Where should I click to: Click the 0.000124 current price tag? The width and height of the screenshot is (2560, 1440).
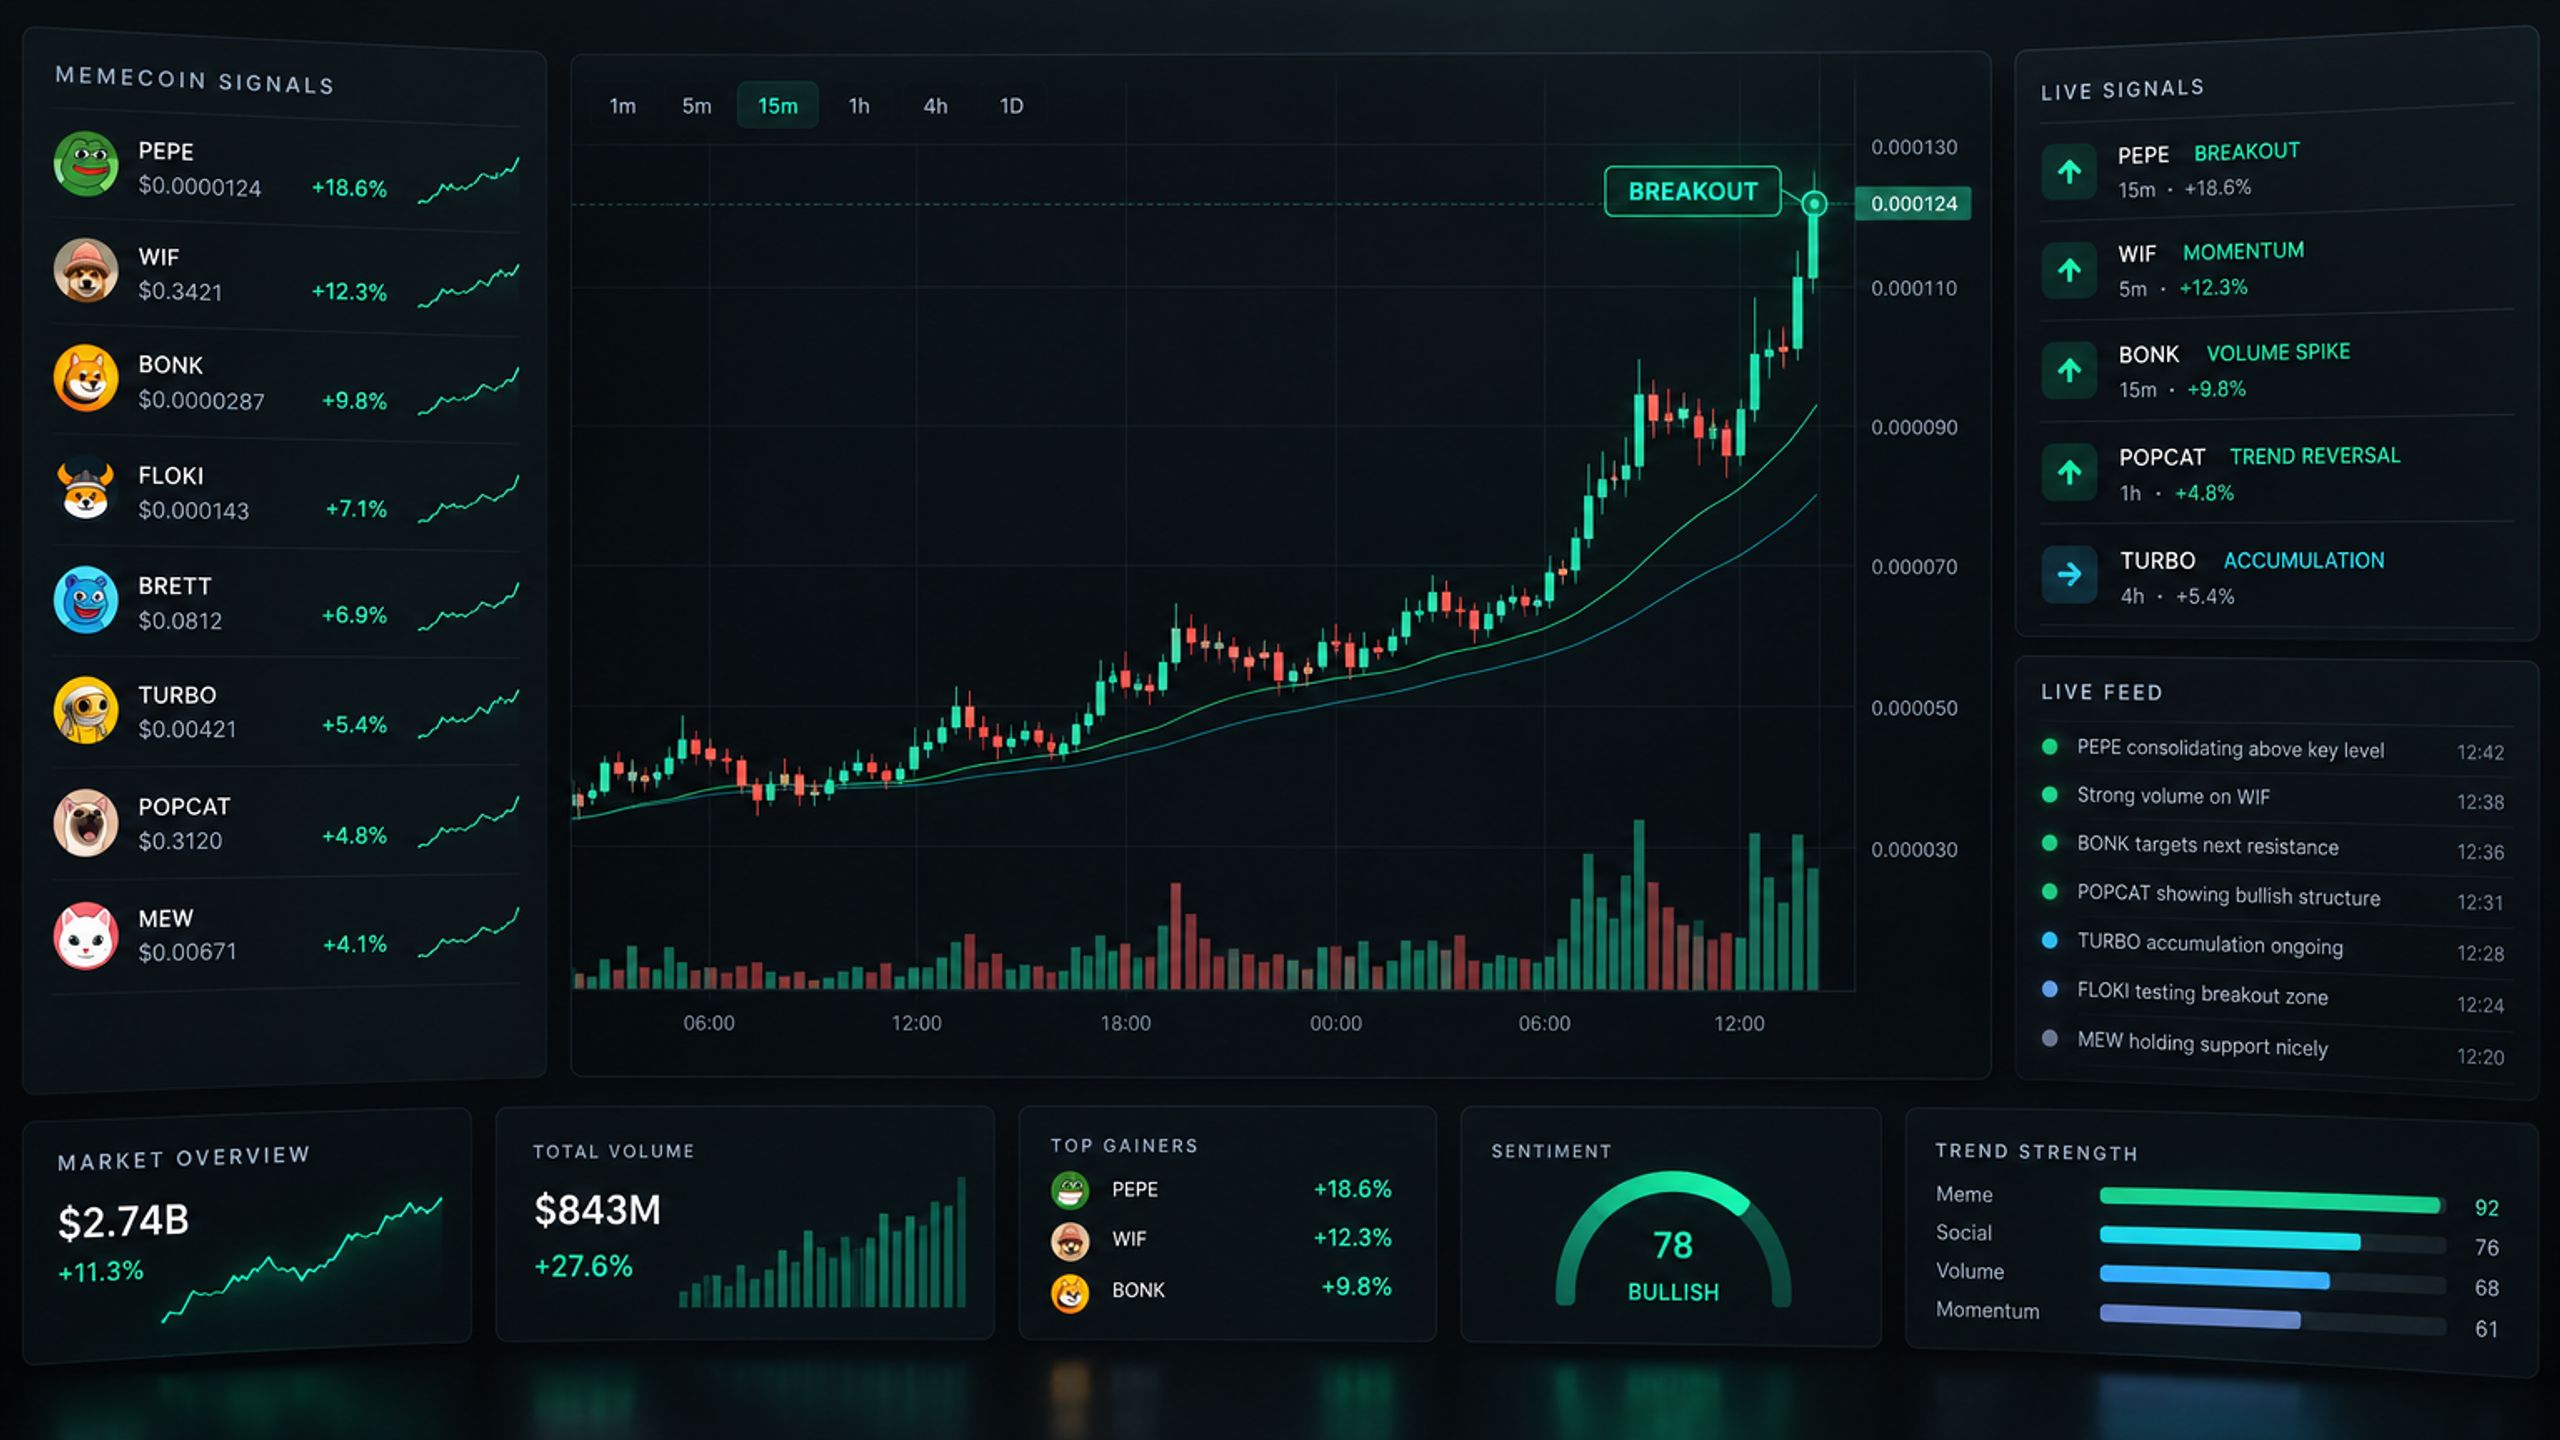pos(1913,204)
